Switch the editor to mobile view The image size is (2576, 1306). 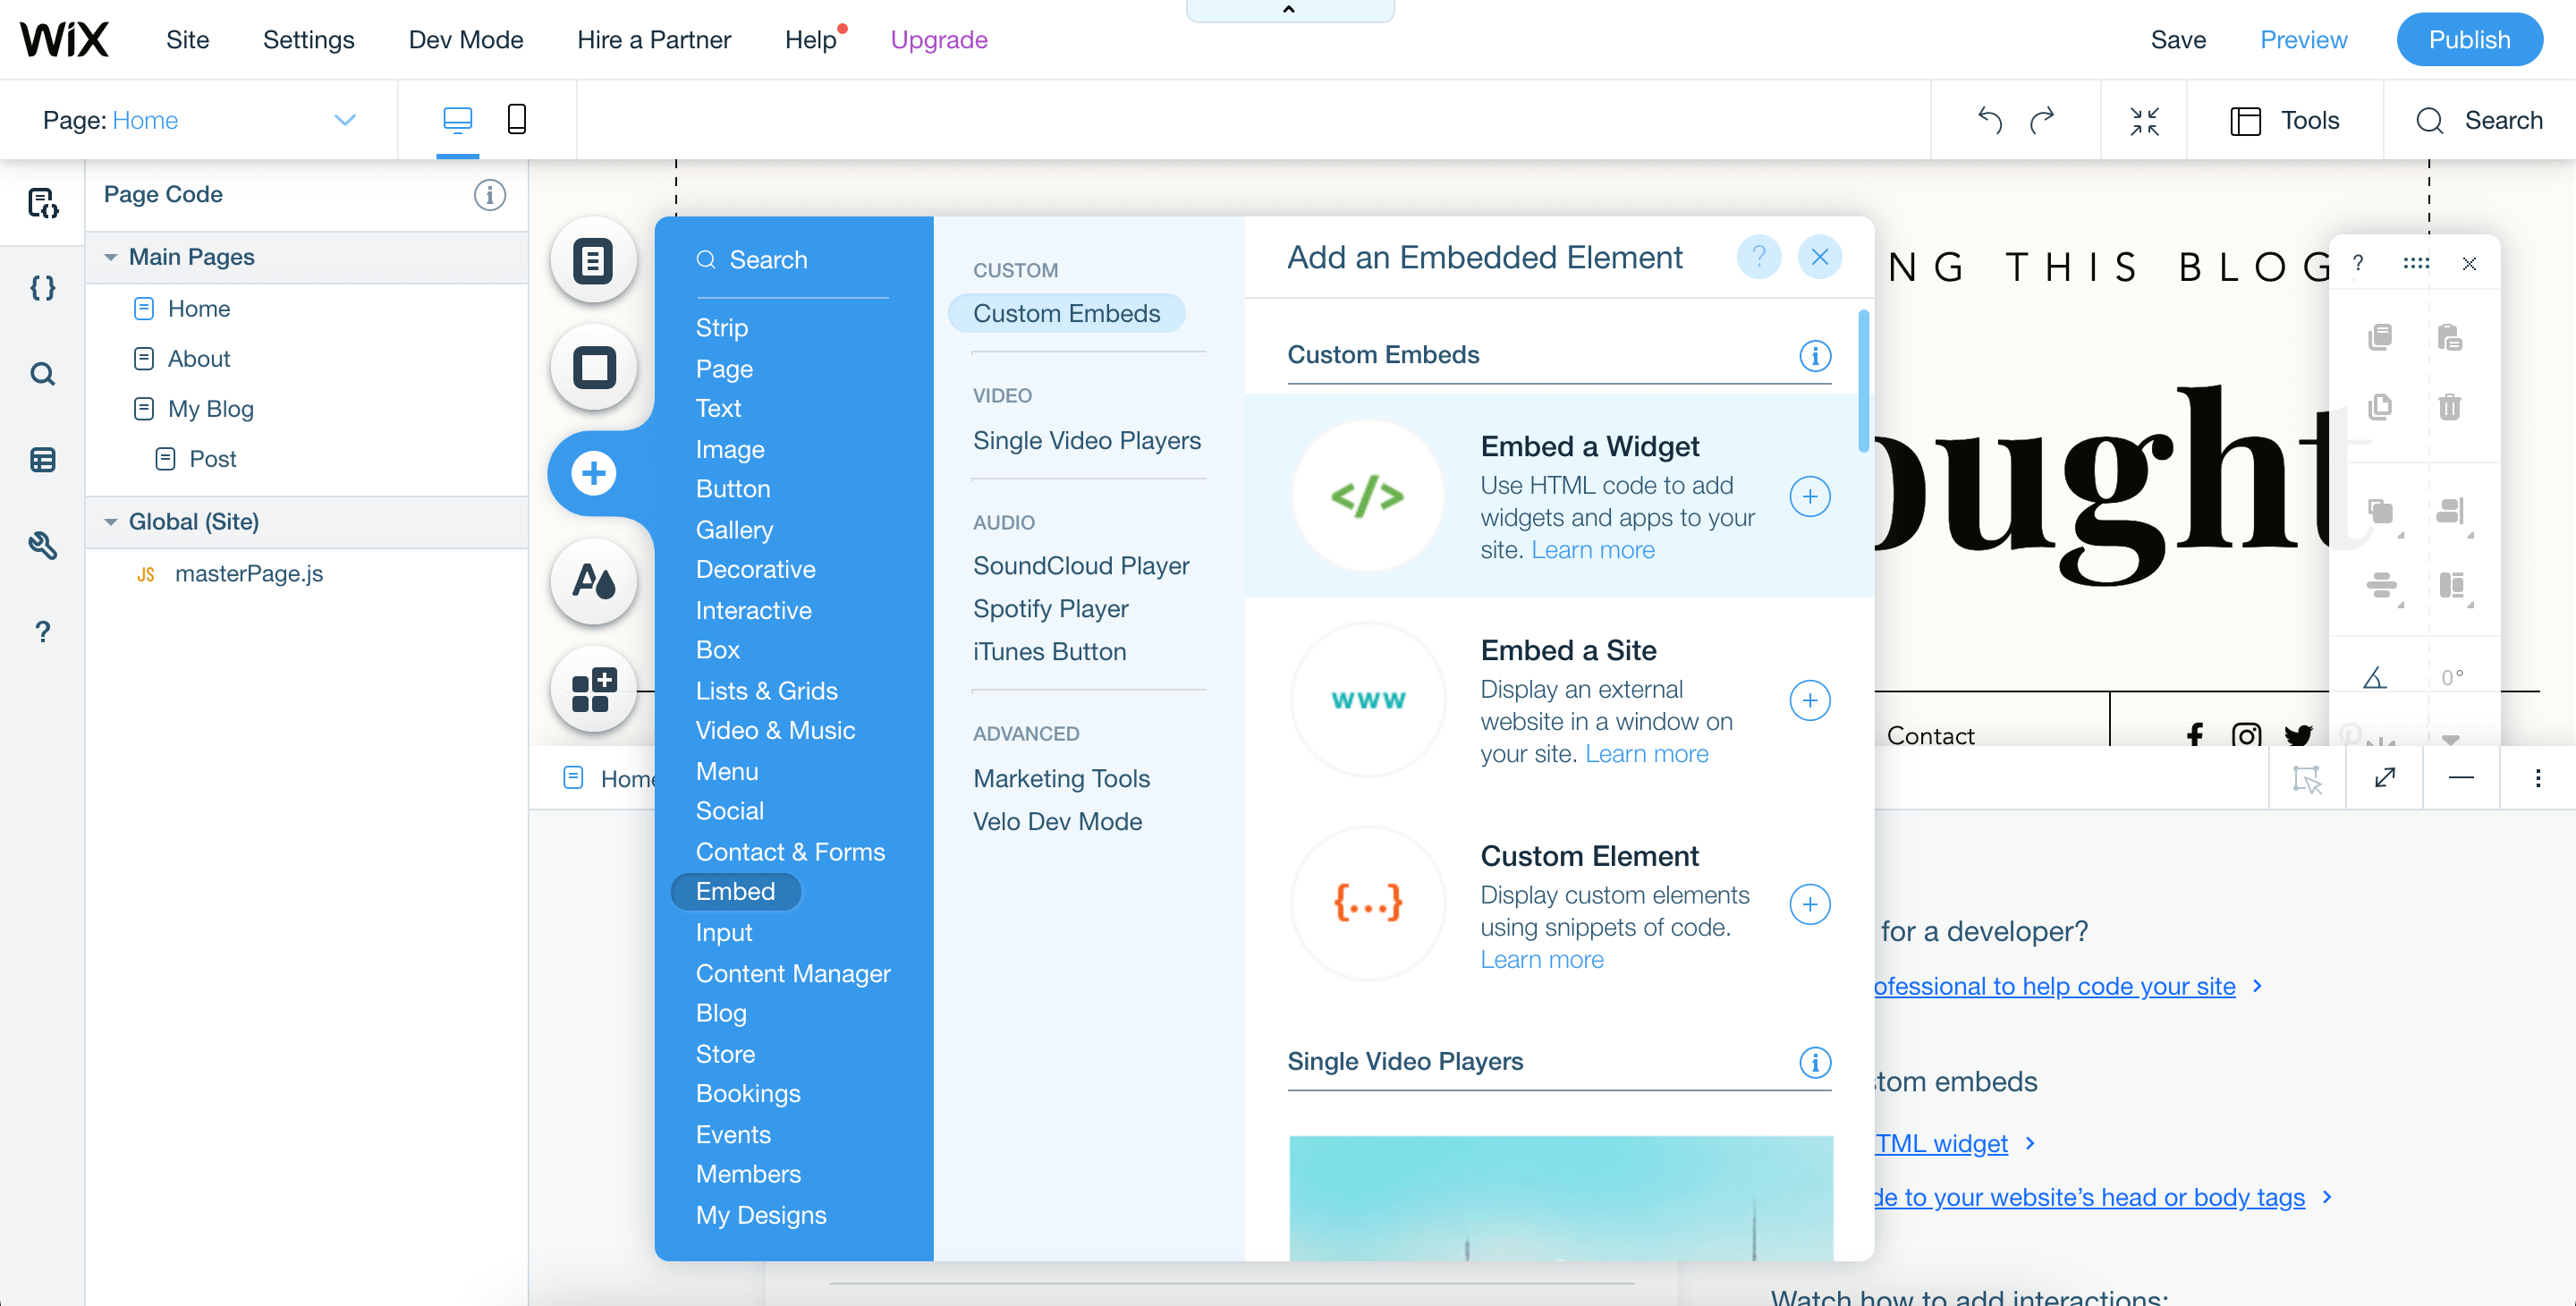(x=517, y=119)
